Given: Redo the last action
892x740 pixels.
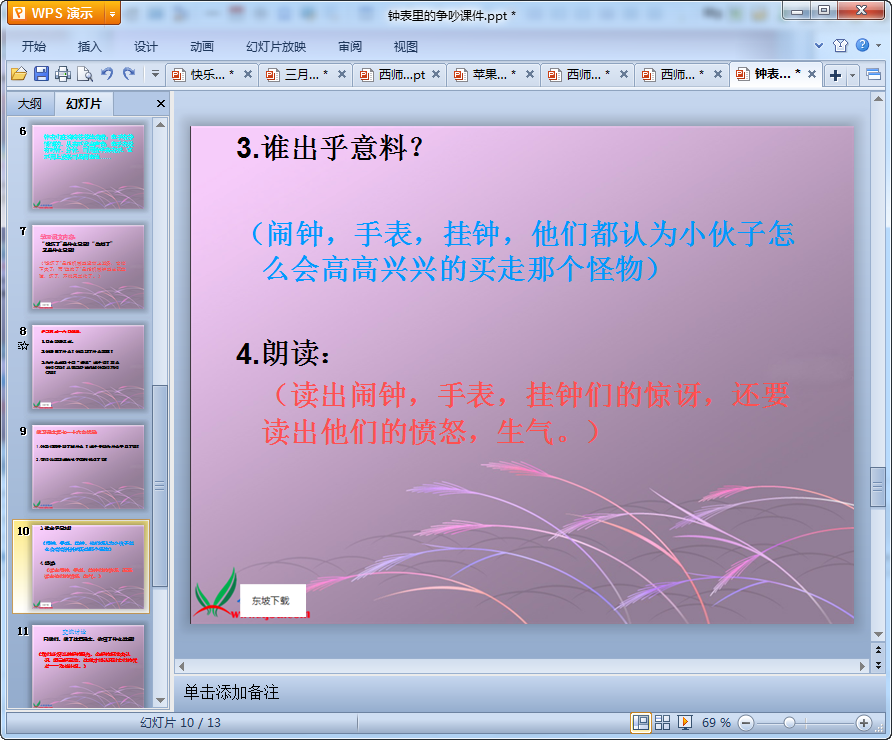Looking at the screenshot, I should coord(129,74).
